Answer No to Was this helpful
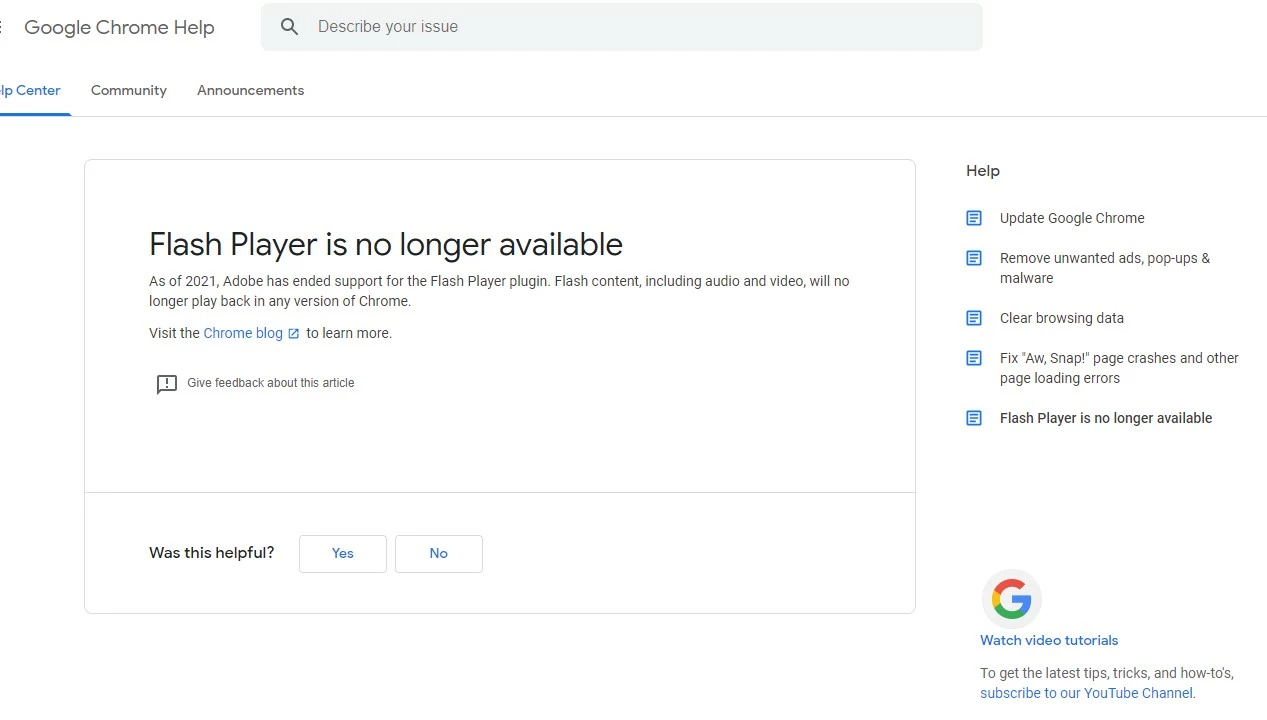The height and width of the screenshot is (720, 1267). click(x=439, y=554)
